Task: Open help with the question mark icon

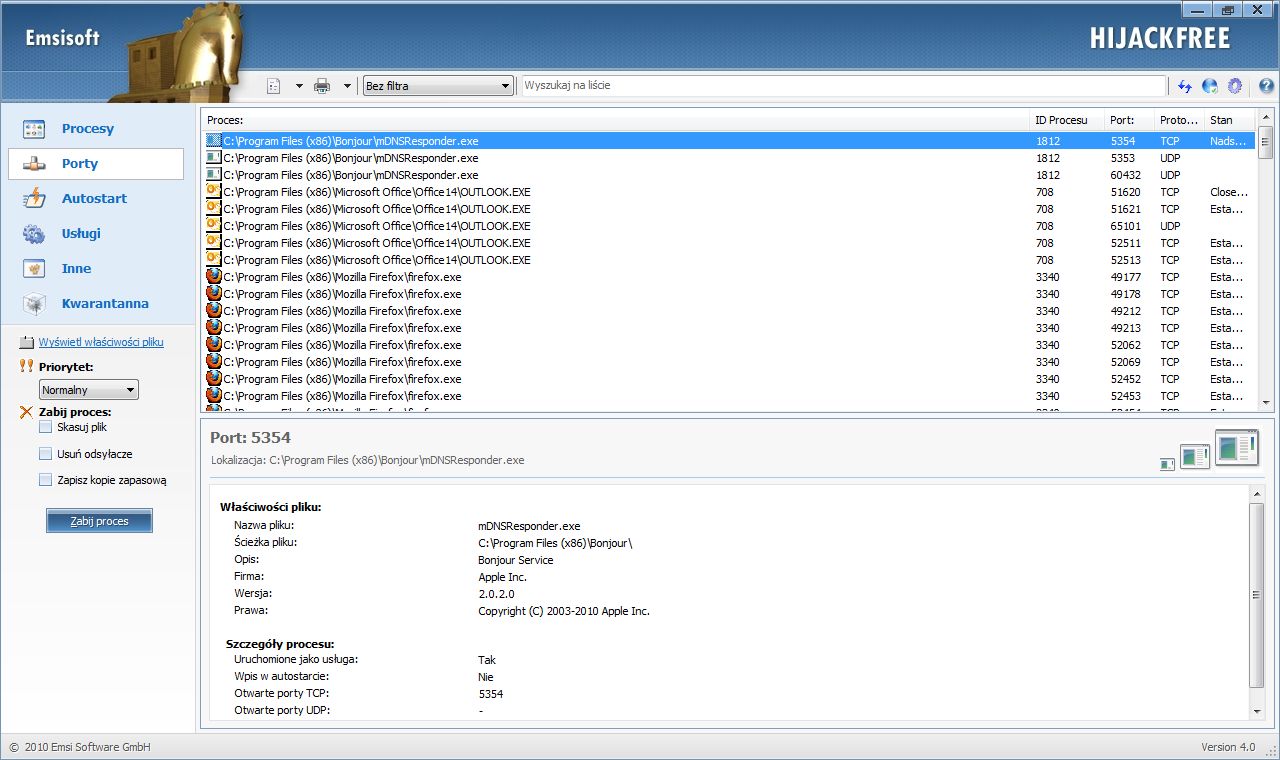Action: coord(1266,86)
